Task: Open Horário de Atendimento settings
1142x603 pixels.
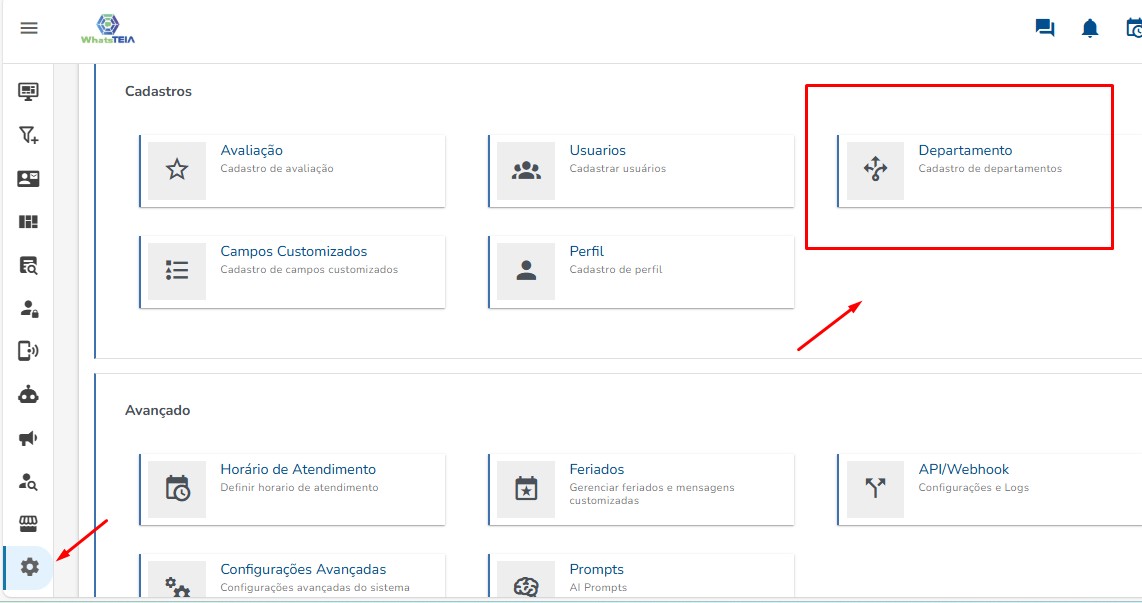Action: click(291, 489)
